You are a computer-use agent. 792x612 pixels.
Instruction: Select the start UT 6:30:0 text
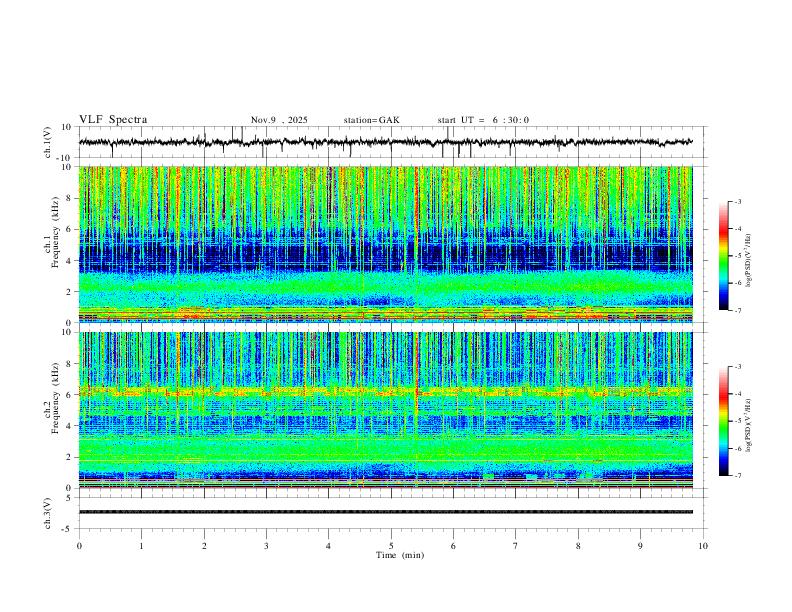click(483, 120)
